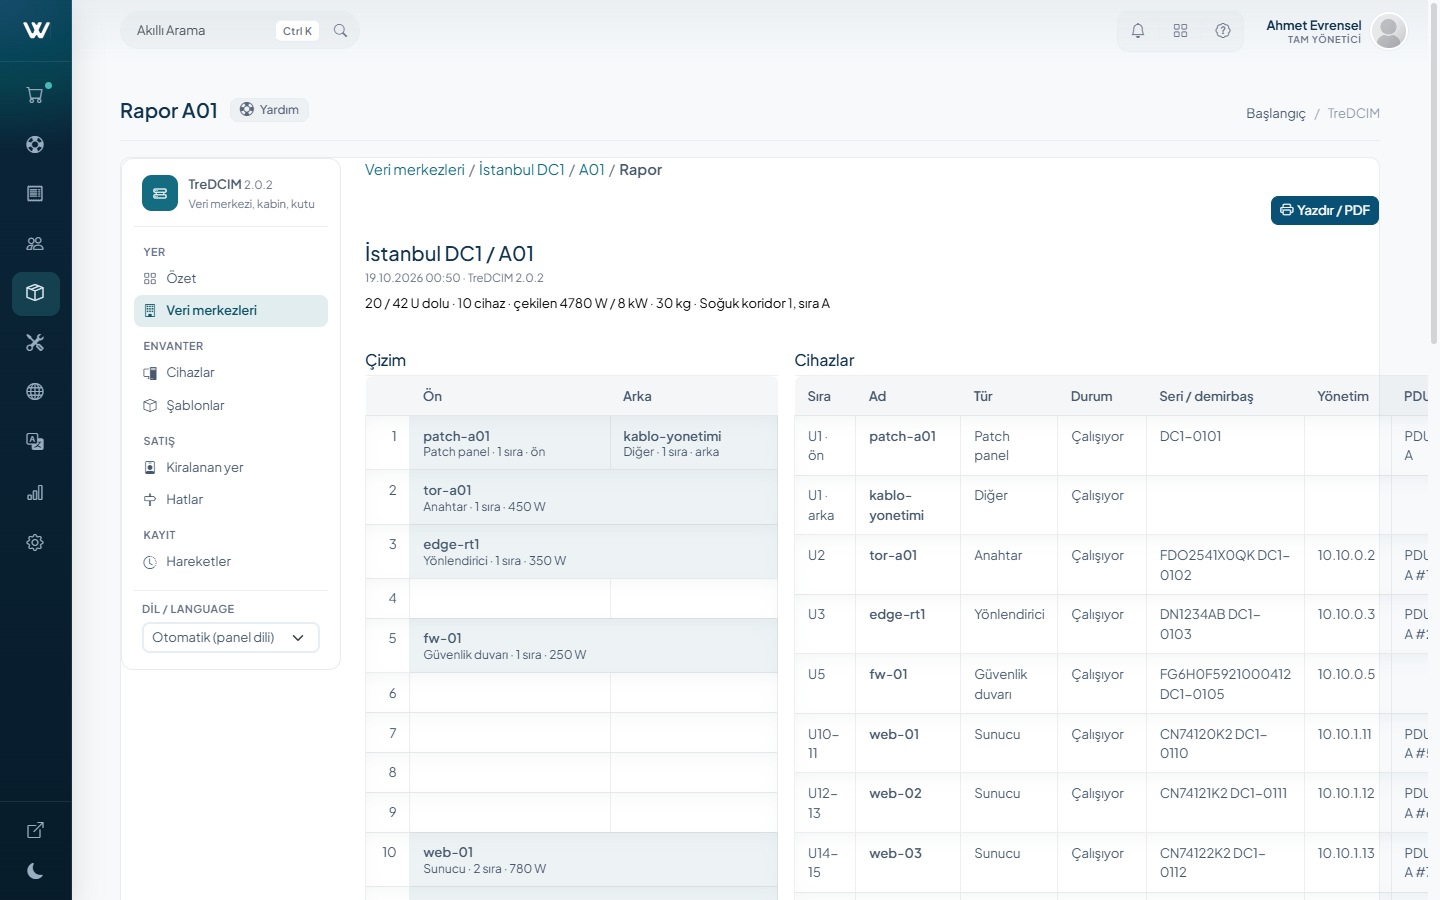This screenshot has width=1440, height=900.
Task: Click the support lifebuoy sidebar icon
Action: pos(35,144)
